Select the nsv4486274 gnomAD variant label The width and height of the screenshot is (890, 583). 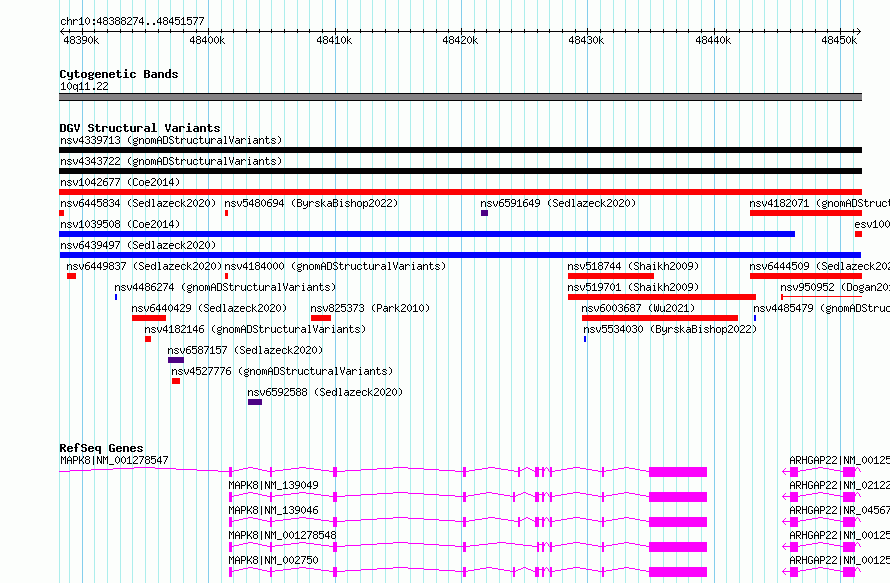click(225, 287)
